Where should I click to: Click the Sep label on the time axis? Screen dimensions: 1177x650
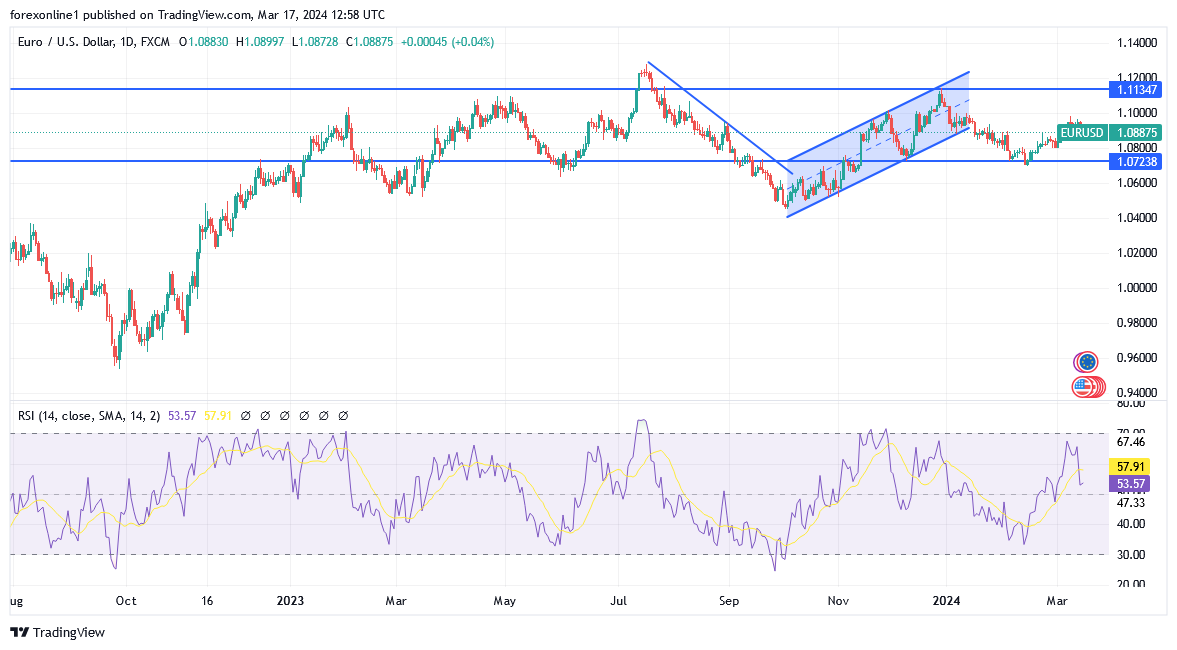(x=729, y=600)
